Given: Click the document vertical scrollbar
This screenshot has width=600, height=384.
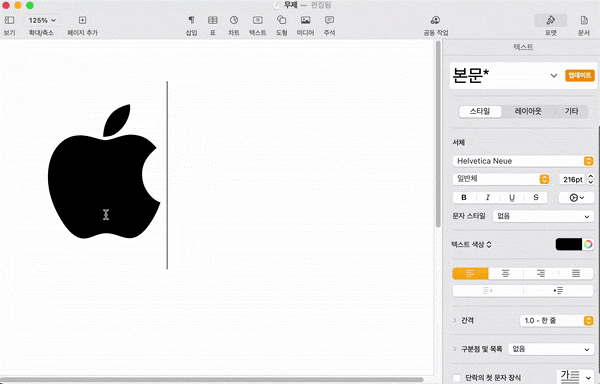Looking at the screenshot, I should click(x=438, y=134).
